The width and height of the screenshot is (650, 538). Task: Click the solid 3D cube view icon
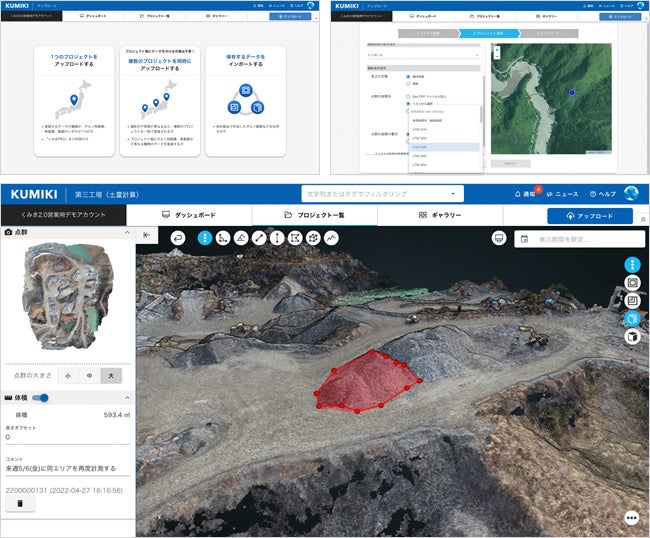pyautogui.click(x=632, y=336)
